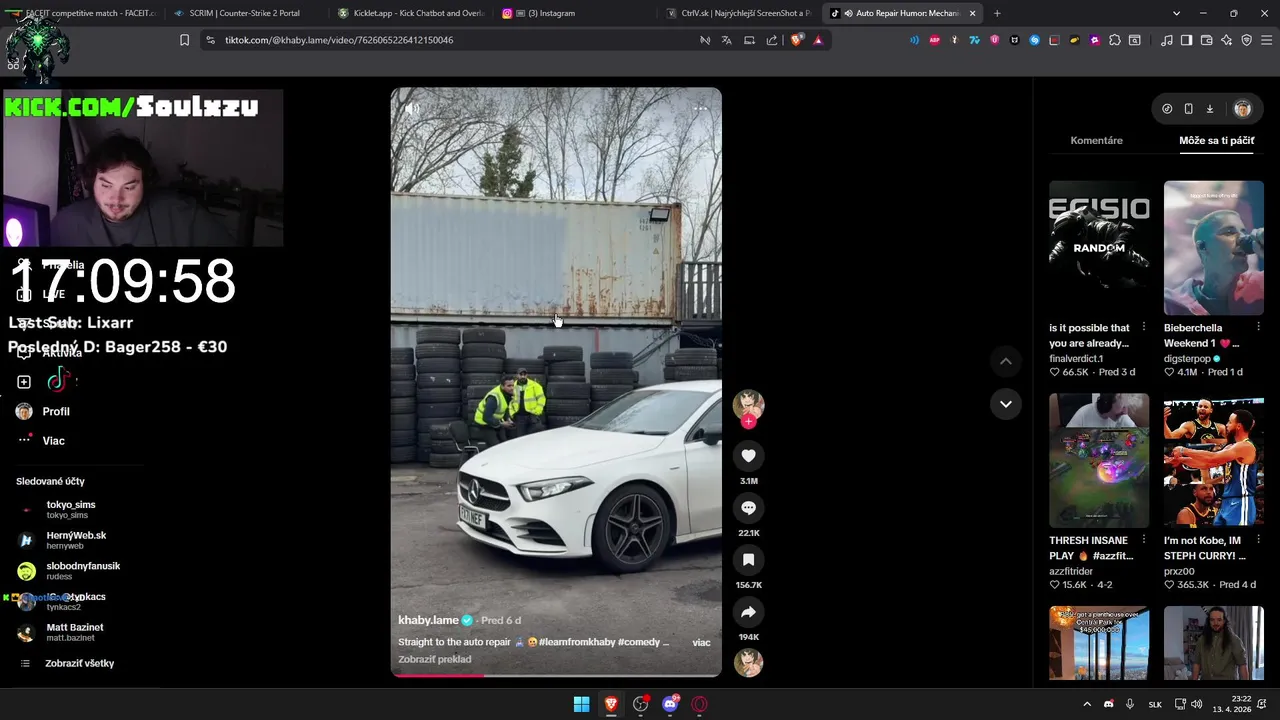Screen dimensions: 1280x720
Task: Open khaby.lame avatar beside the video
Action: (748, 404)
